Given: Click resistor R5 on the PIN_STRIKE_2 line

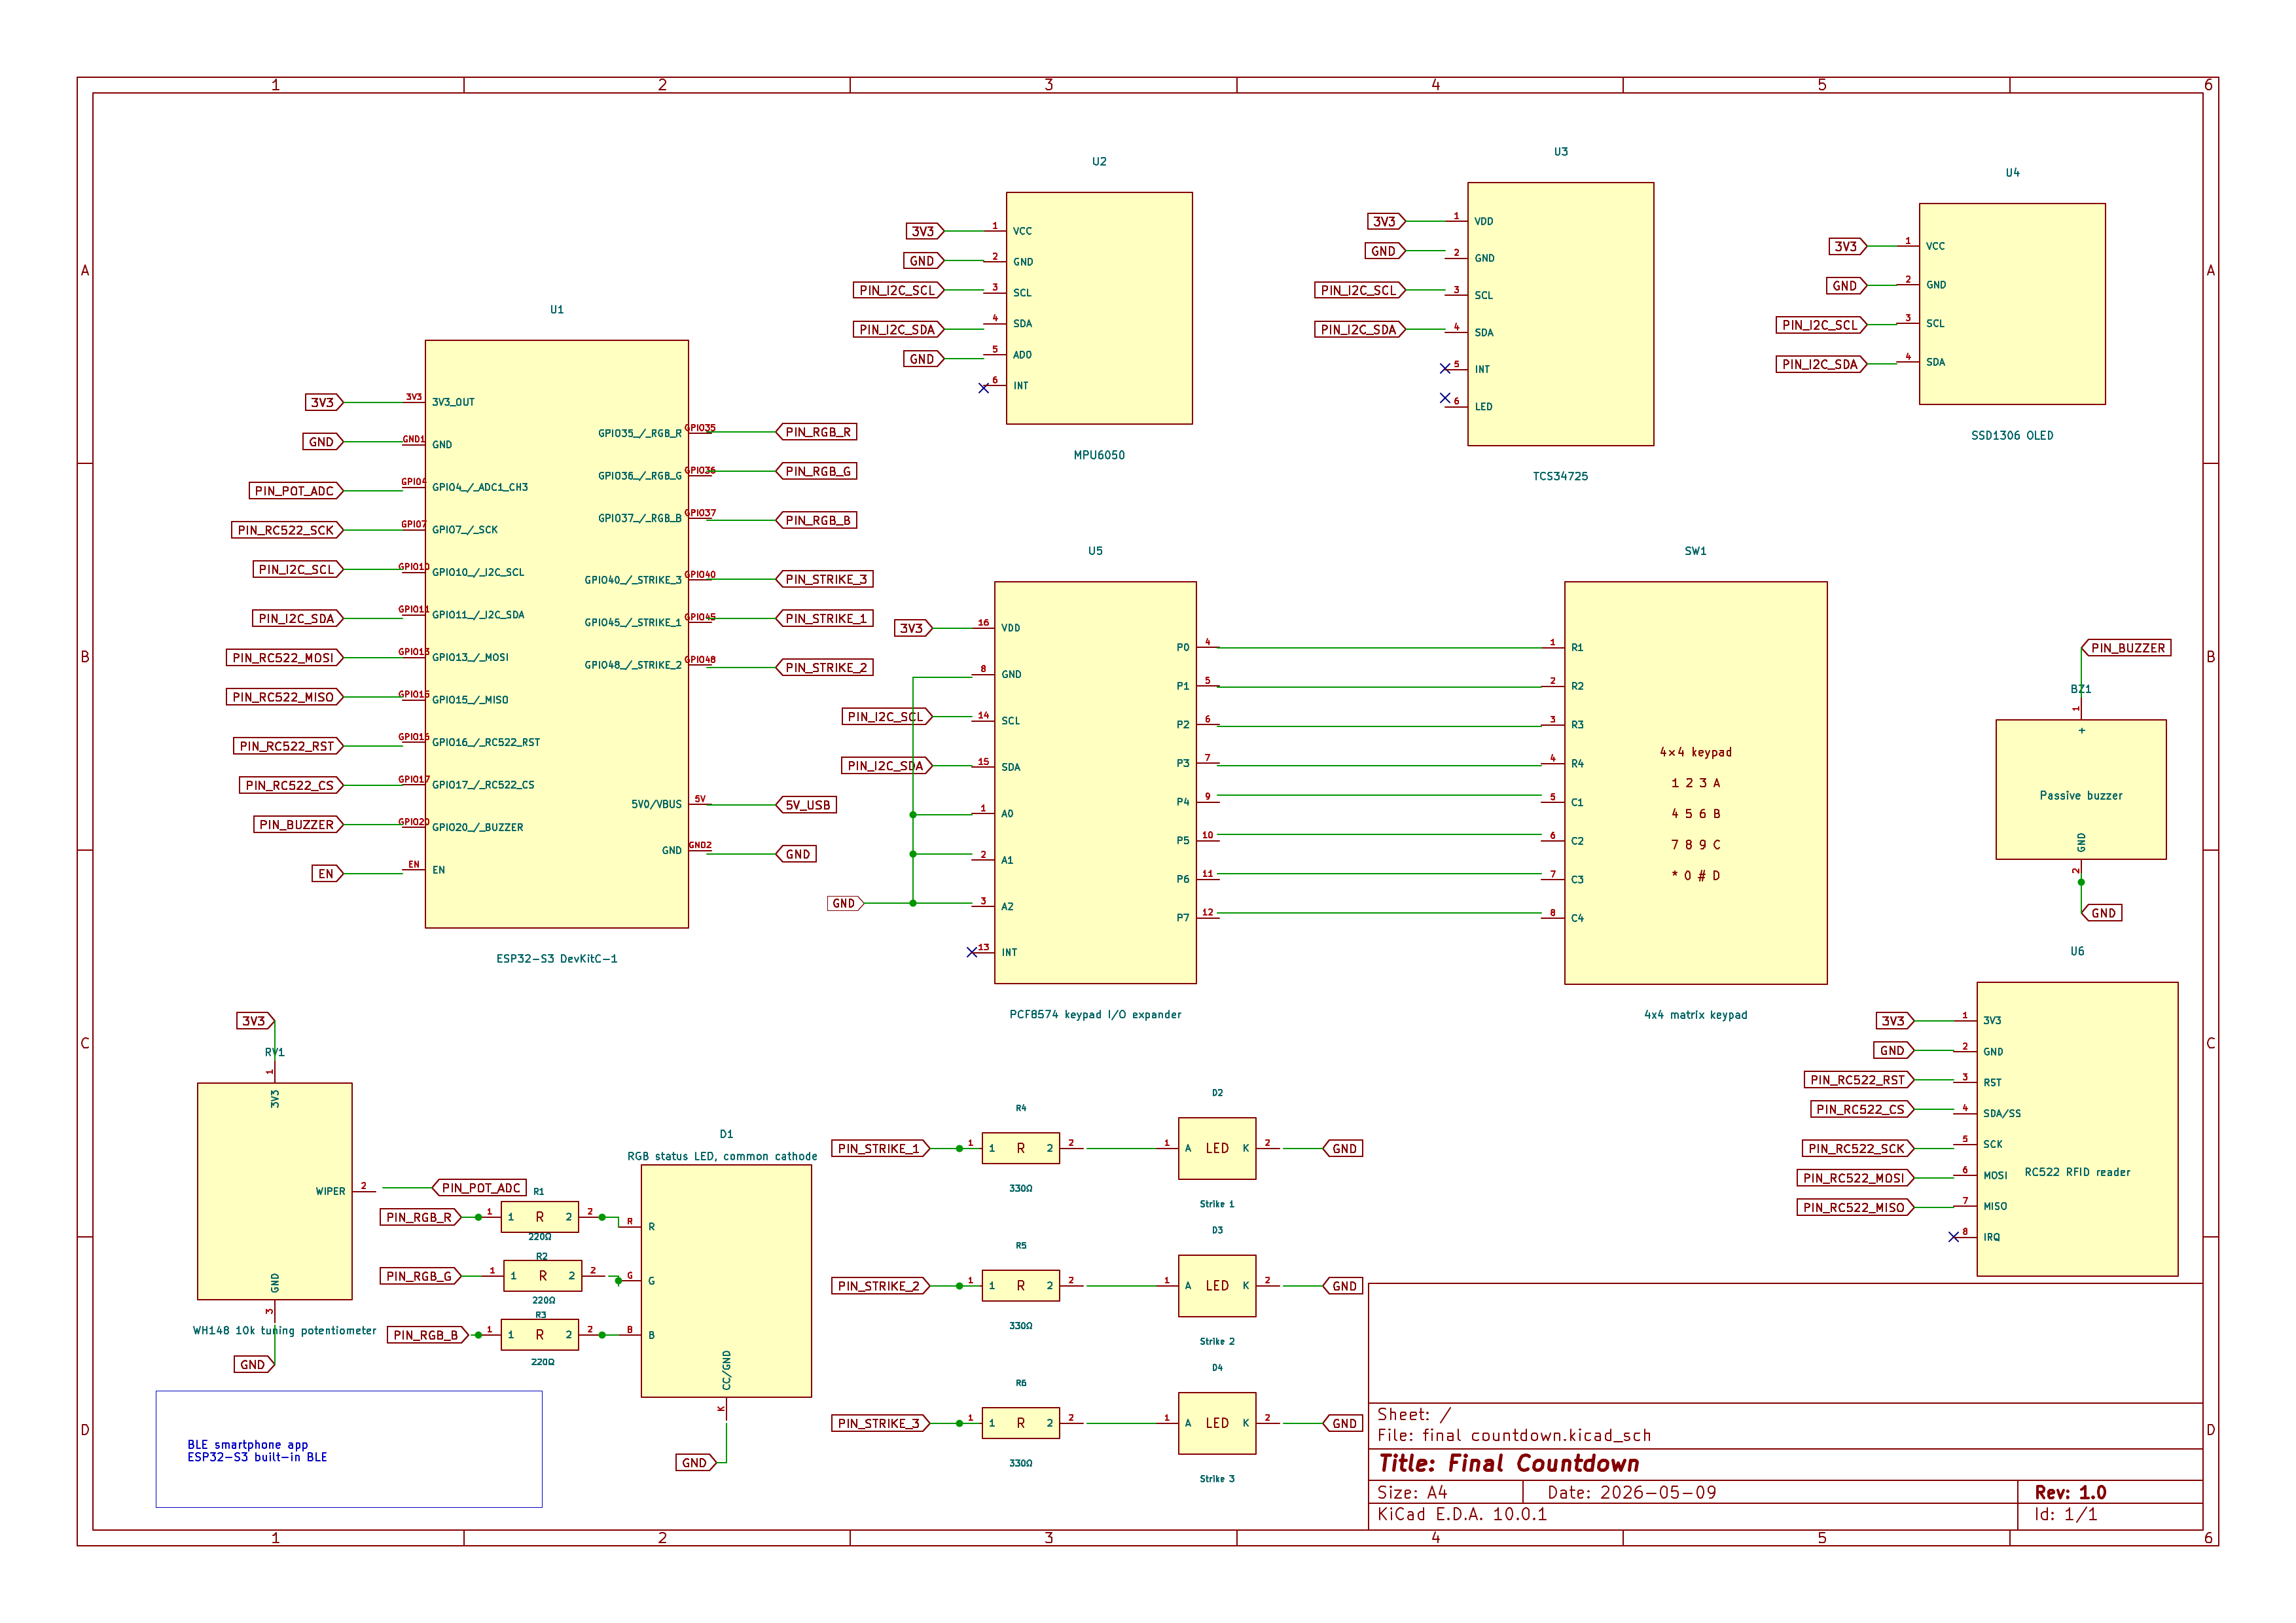Looking at the screenshot, I should pos(1021,1286).
